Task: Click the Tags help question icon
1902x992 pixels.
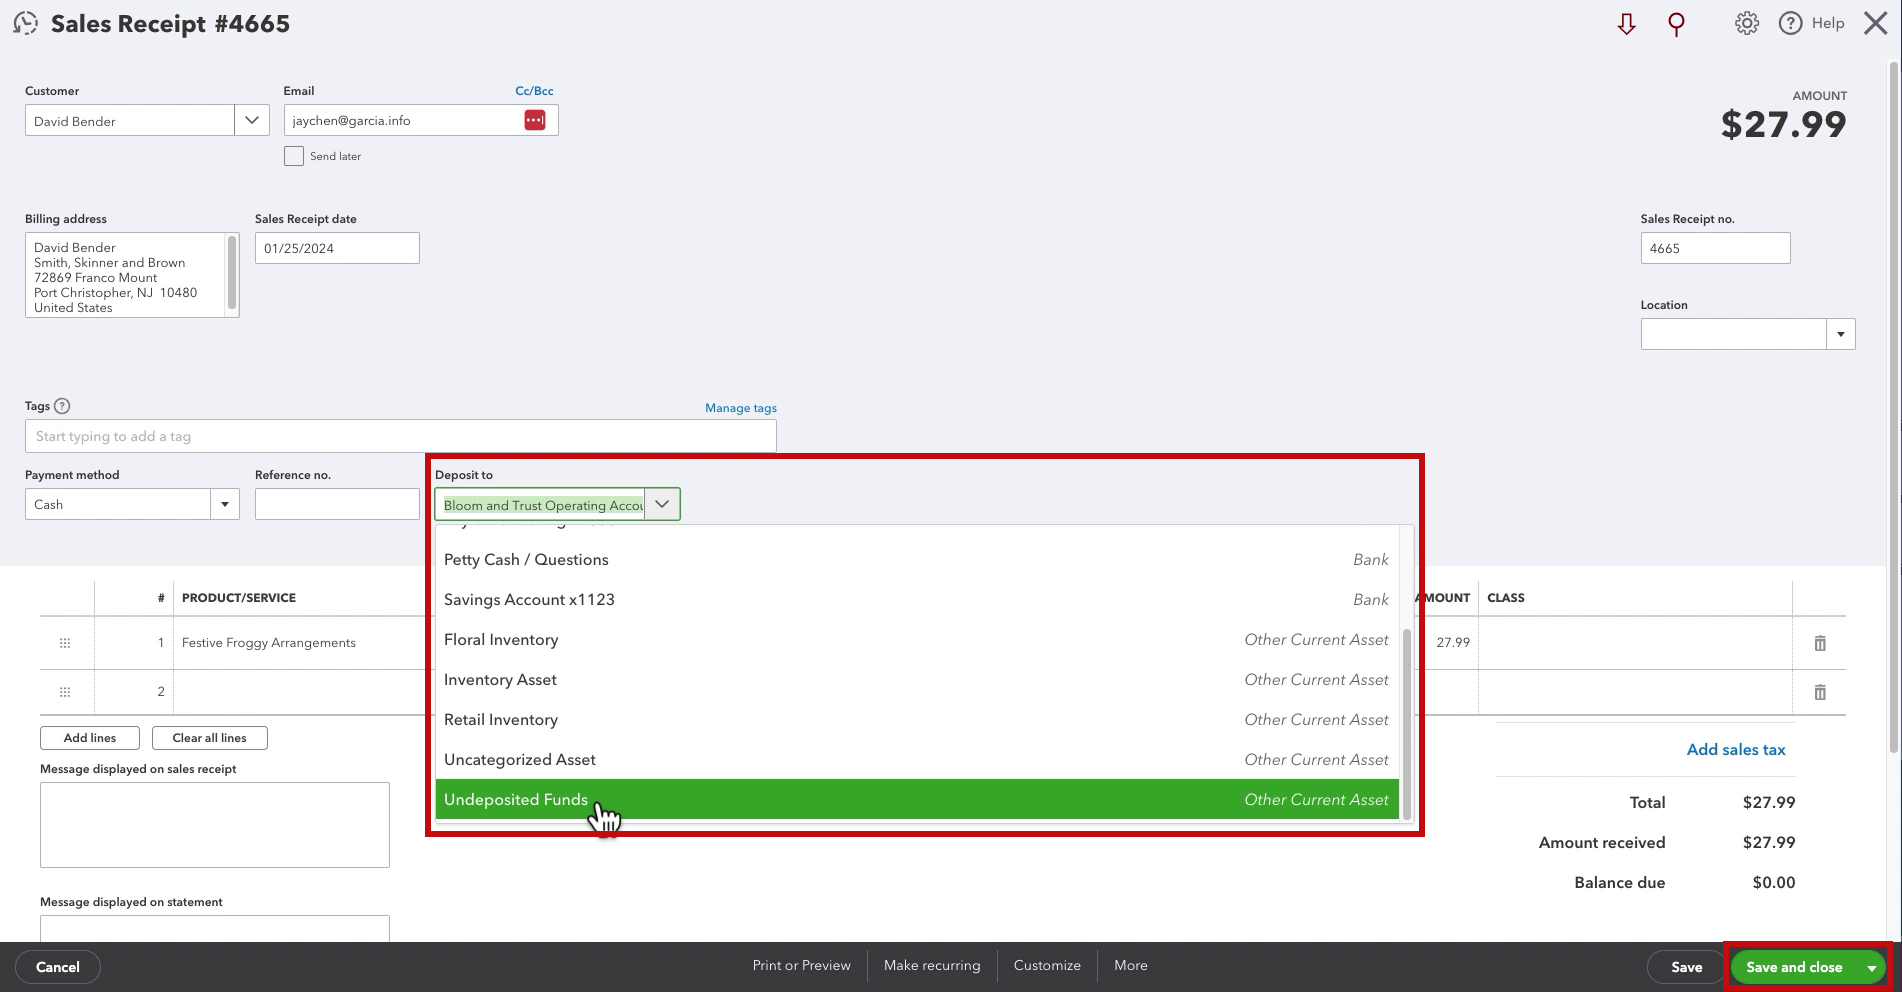Action: pyautogui.click(x=62, y=406)
